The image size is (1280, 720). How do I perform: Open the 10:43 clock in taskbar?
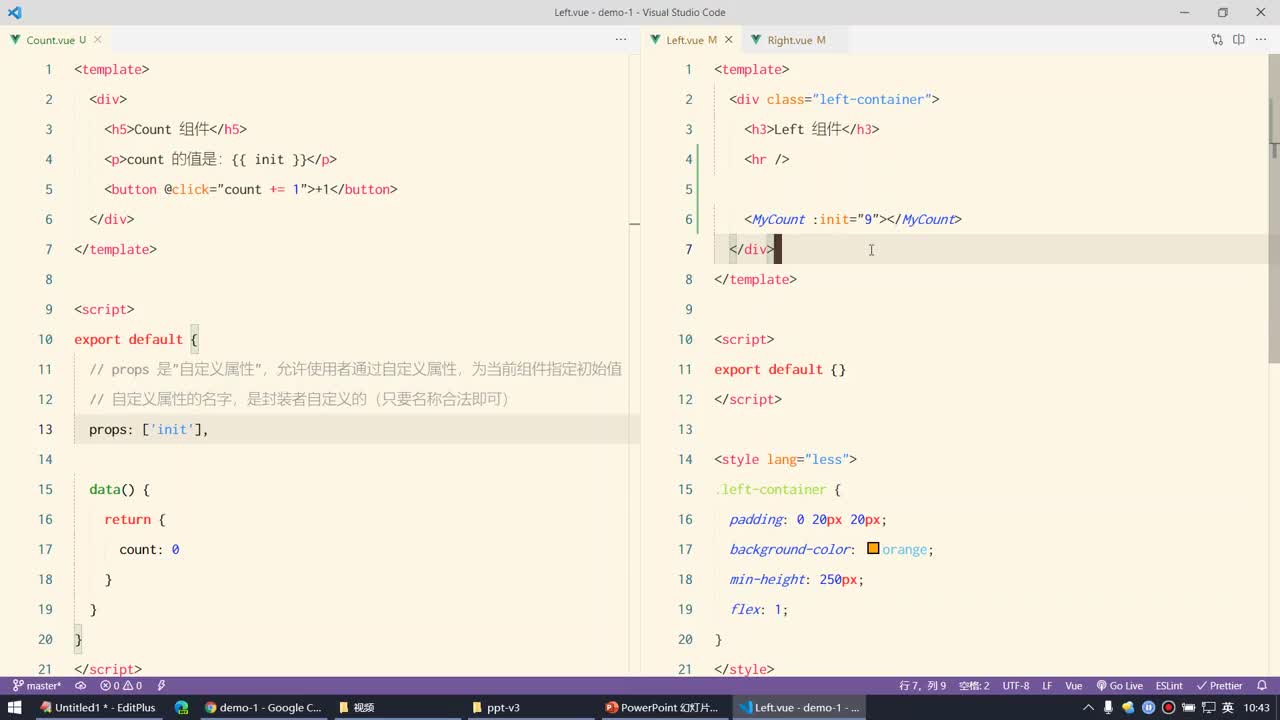click(x=1257, y=707)
